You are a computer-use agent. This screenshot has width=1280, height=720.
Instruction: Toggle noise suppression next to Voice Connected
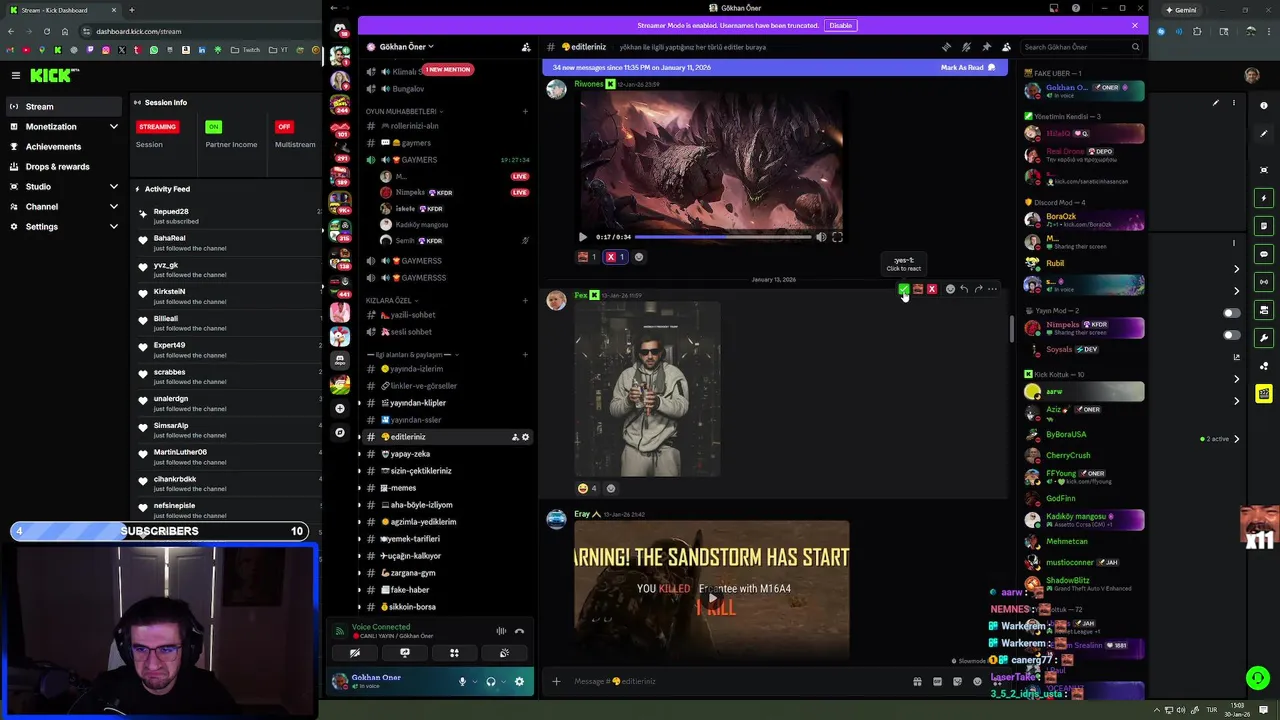(501, 631)
